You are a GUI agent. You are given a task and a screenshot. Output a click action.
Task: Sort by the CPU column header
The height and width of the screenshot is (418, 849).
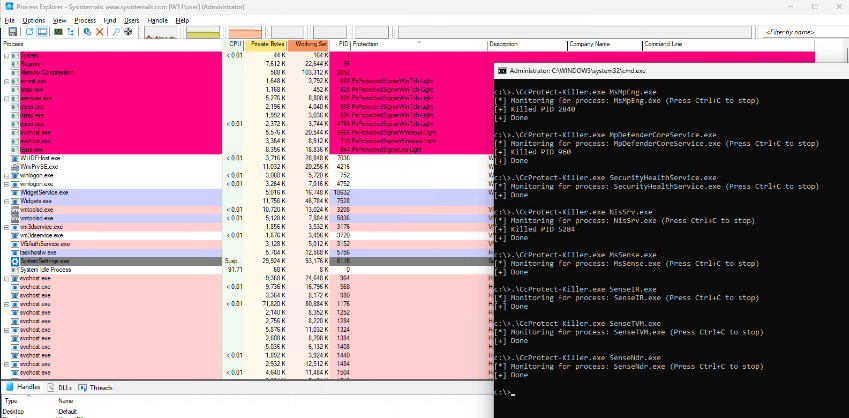point(233,44)
